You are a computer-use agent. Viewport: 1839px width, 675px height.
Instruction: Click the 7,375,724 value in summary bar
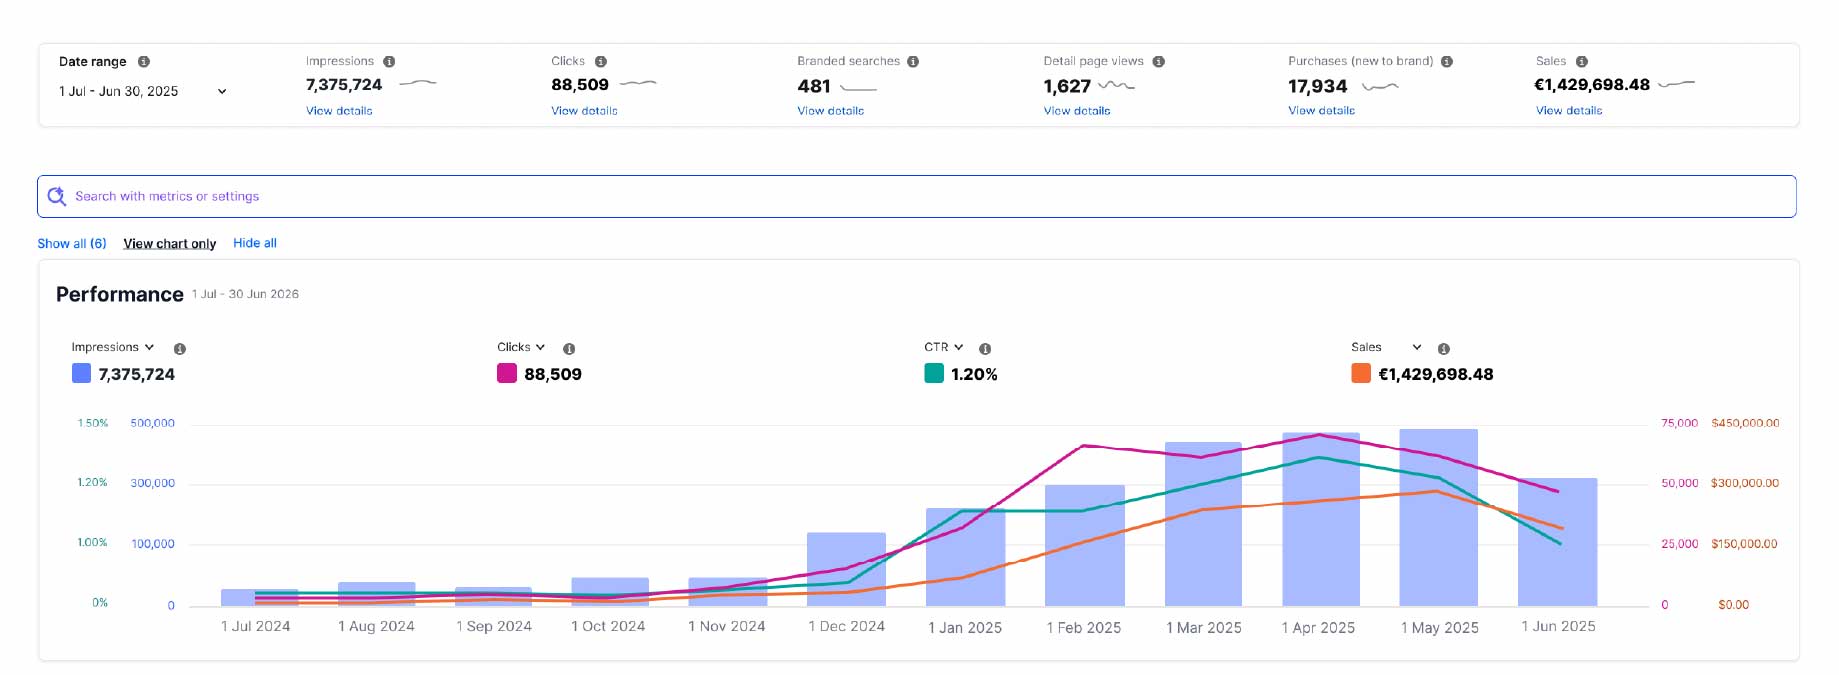(x=344, y=85)
